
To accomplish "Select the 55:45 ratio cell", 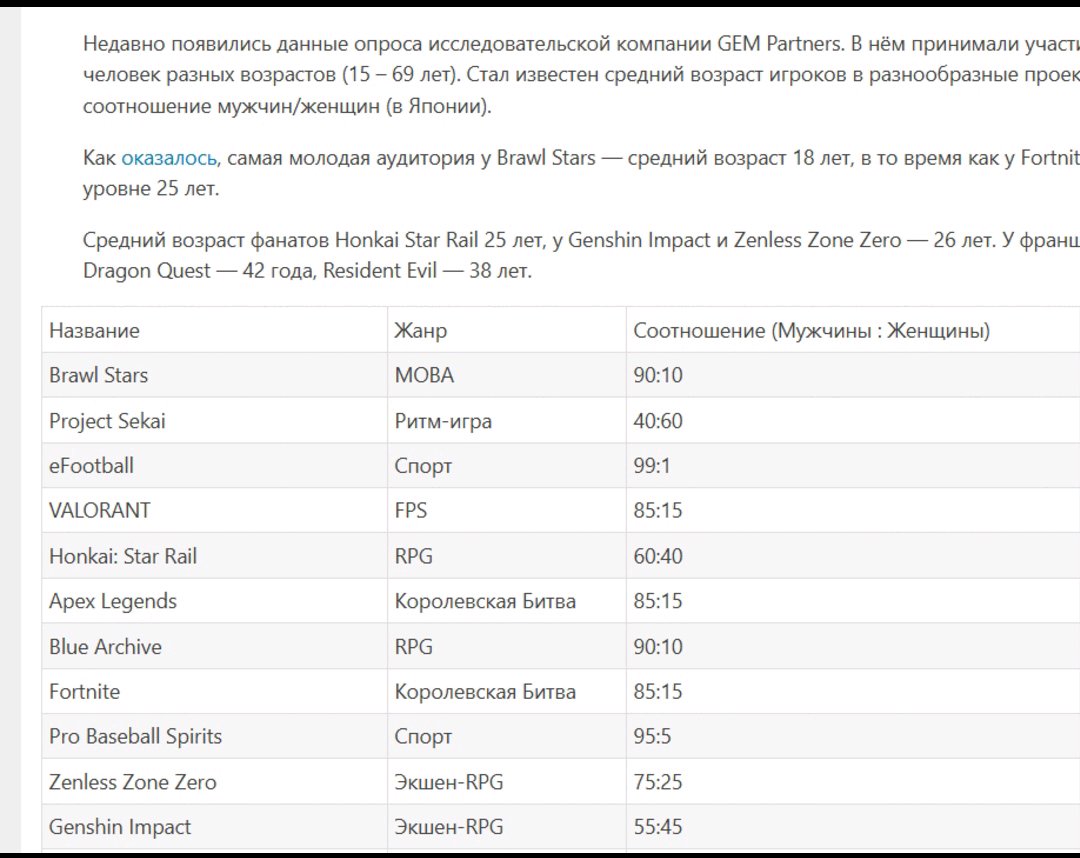I will click(658, 827).
